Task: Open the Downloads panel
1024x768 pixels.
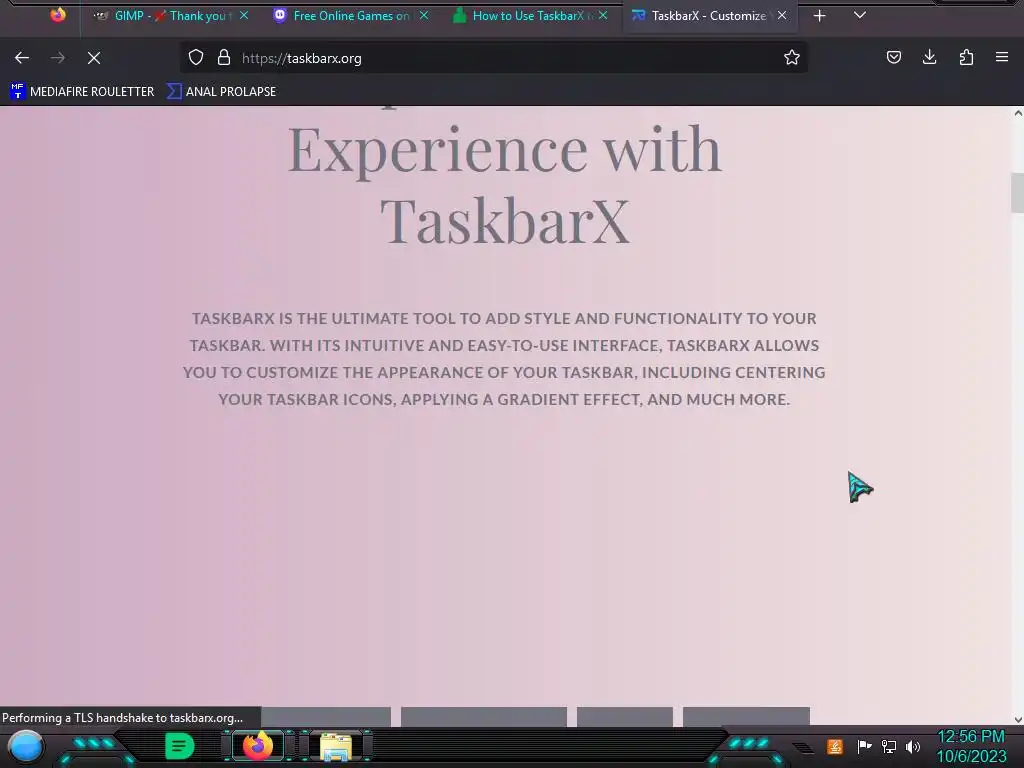Action: pyautogui.click(x=930, y=57)
